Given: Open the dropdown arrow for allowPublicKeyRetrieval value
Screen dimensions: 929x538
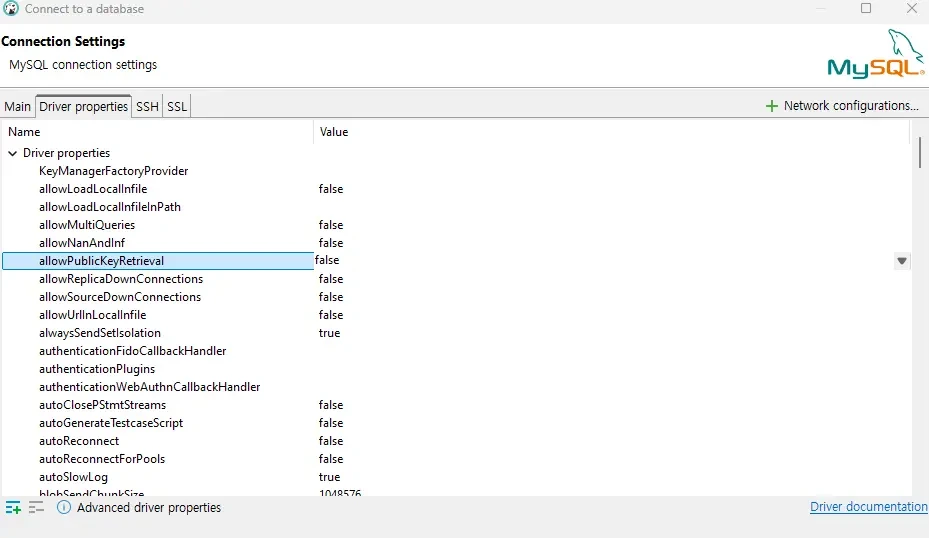Looking at the screenshot, I should click(x=902, y=261).
